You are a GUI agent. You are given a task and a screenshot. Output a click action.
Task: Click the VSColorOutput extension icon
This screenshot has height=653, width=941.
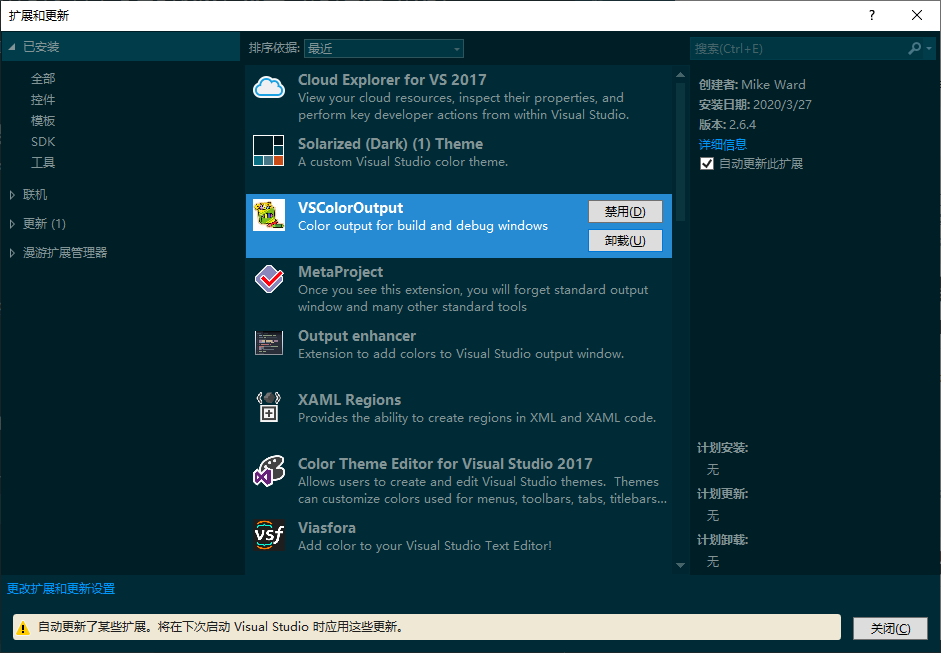pyautogui.click(x=269, y=215)
